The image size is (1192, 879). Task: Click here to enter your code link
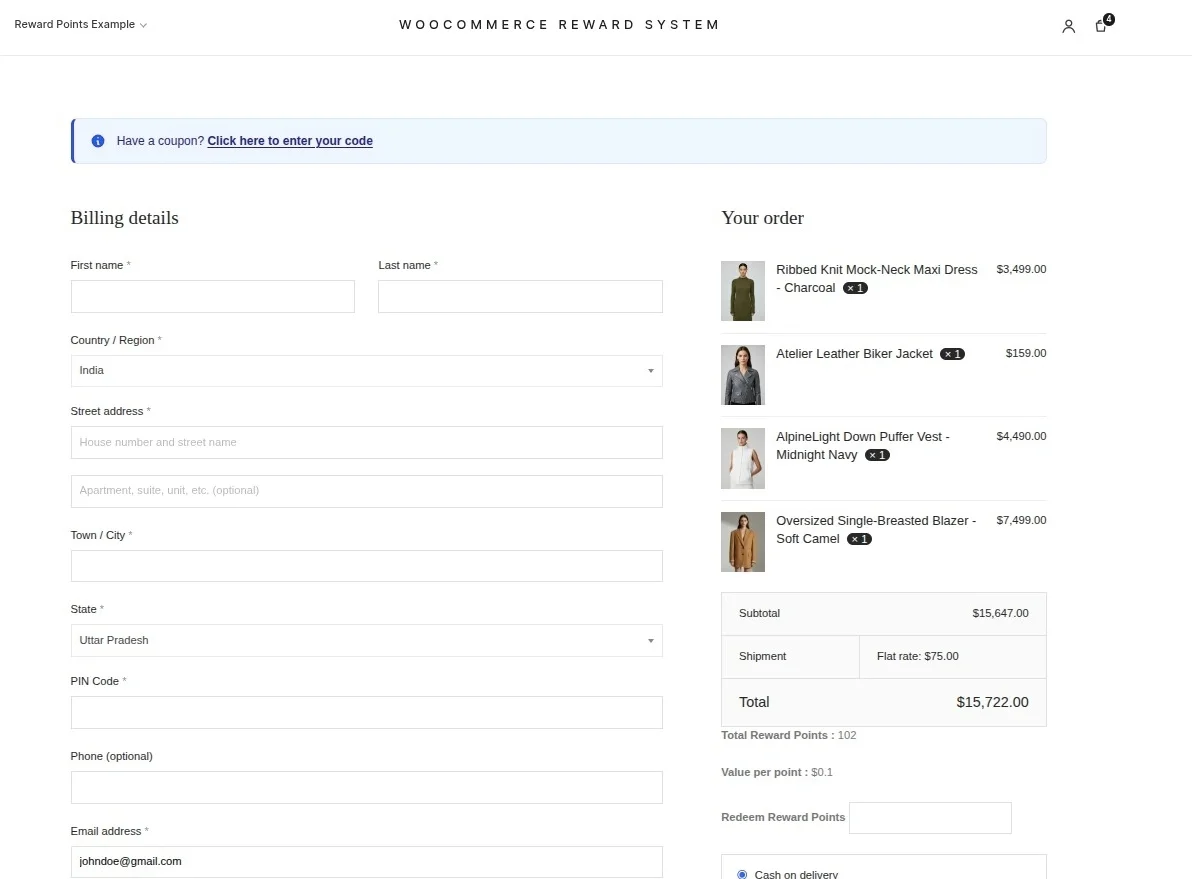tap(290, 141)
